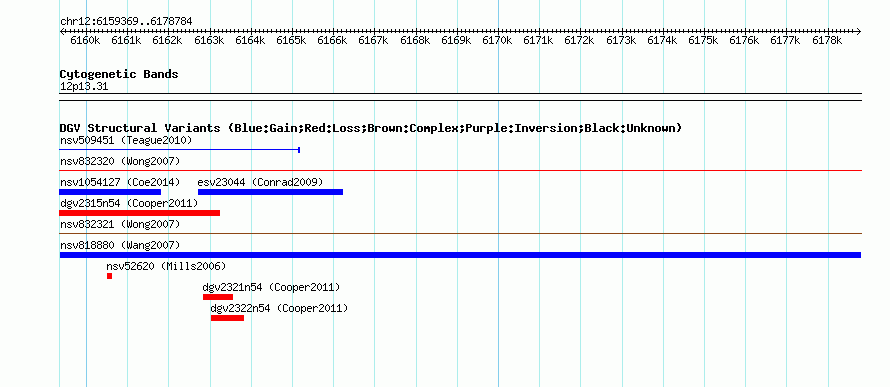The height and width of the screenshot is (387, 890).
Task: Click the 6165k ruler position
Action: [292, 40]
